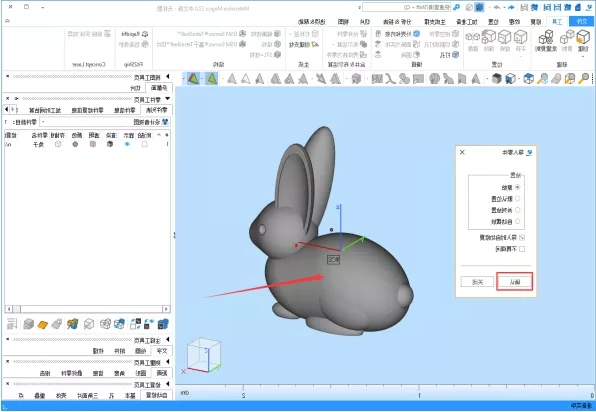Click the 复制 duplicate part ribbon icon

(567, 37)
